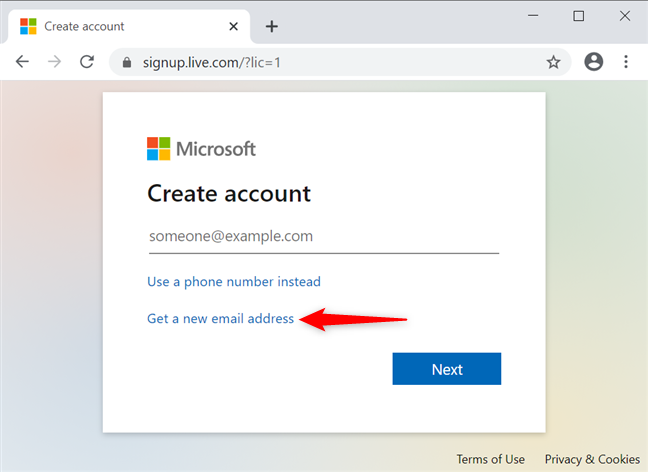648x472 pixels.
Task: Close the Chrome window
Action: (x=625, y=16)
